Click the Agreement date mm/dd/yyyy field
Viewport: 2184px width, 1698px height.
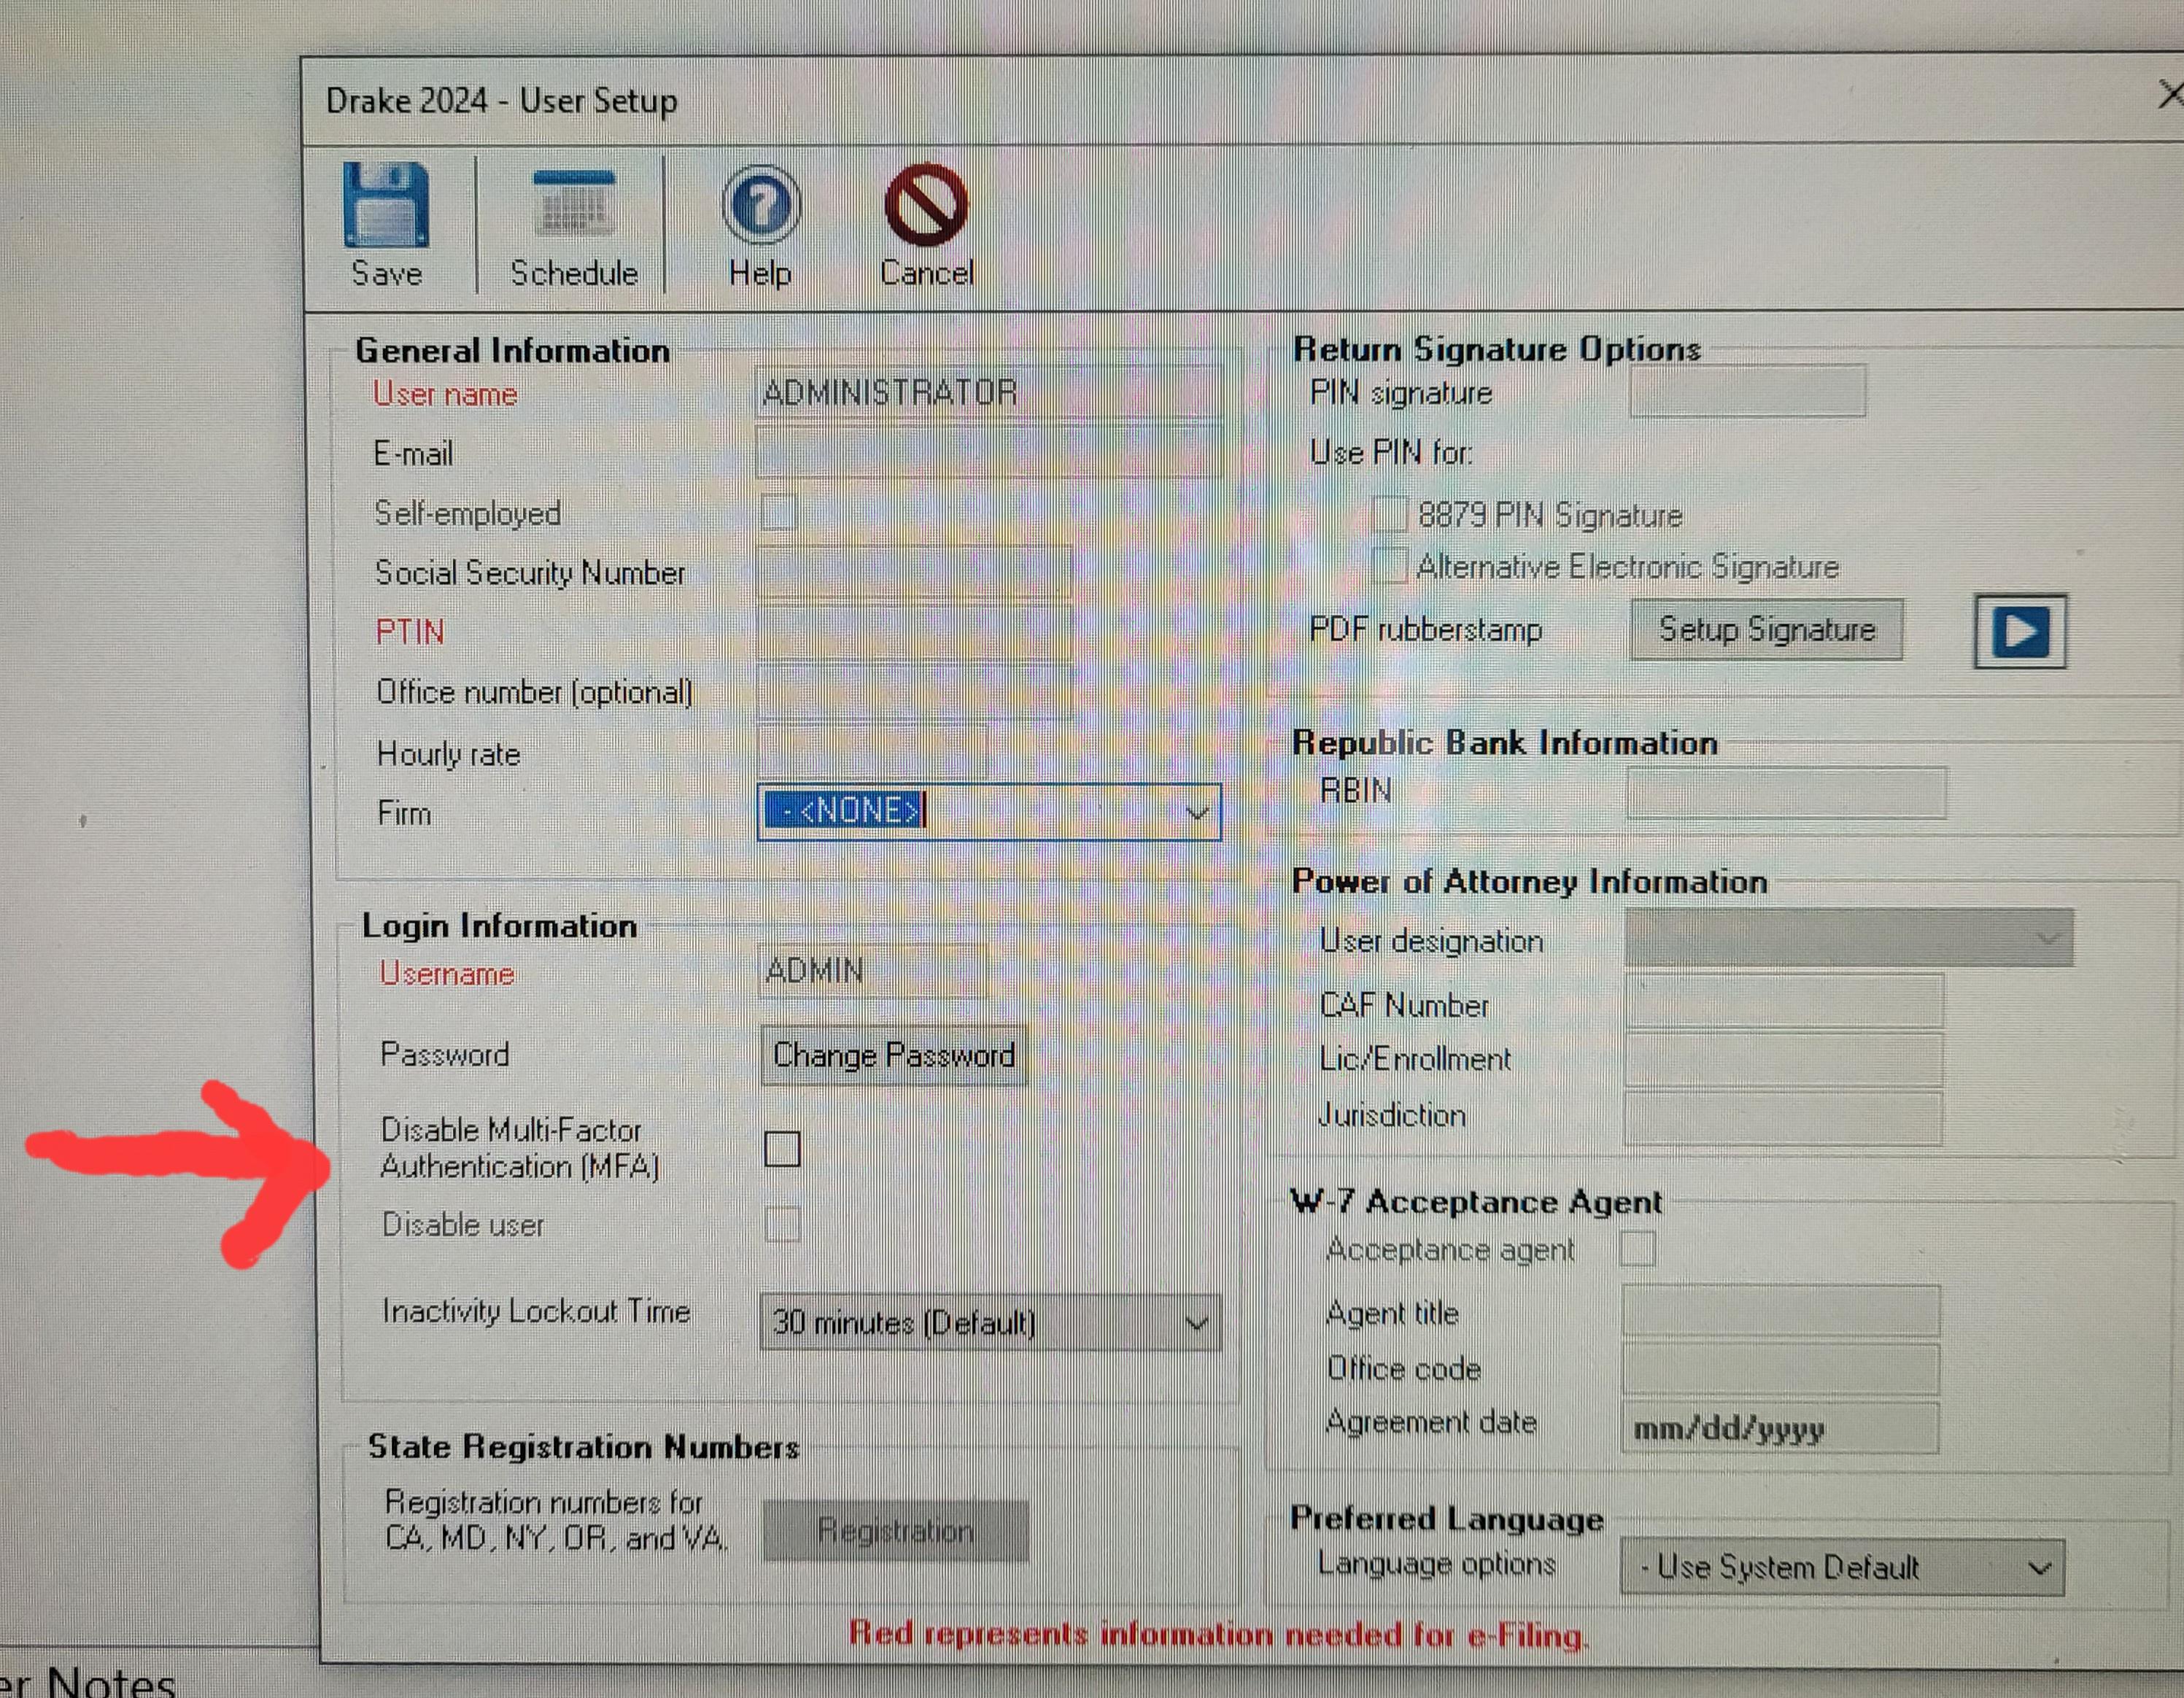[x=1780, y=1427]
